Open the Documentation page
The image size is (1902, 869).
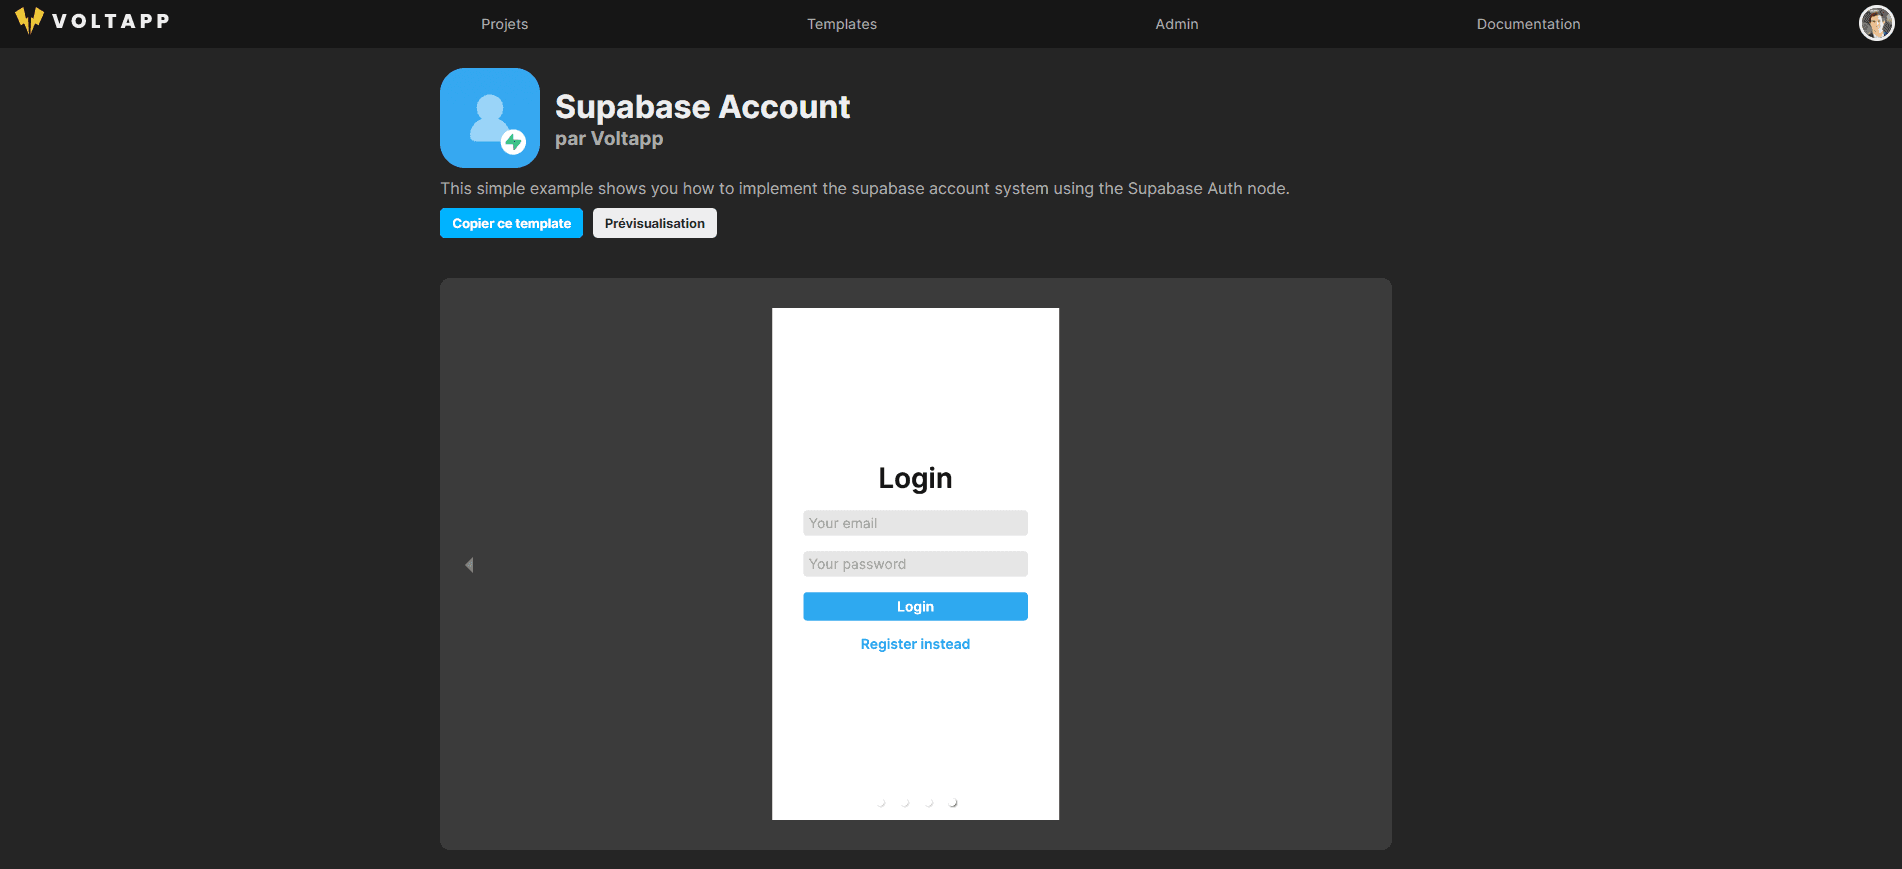pyautogui.click(x=1527, y=24)
